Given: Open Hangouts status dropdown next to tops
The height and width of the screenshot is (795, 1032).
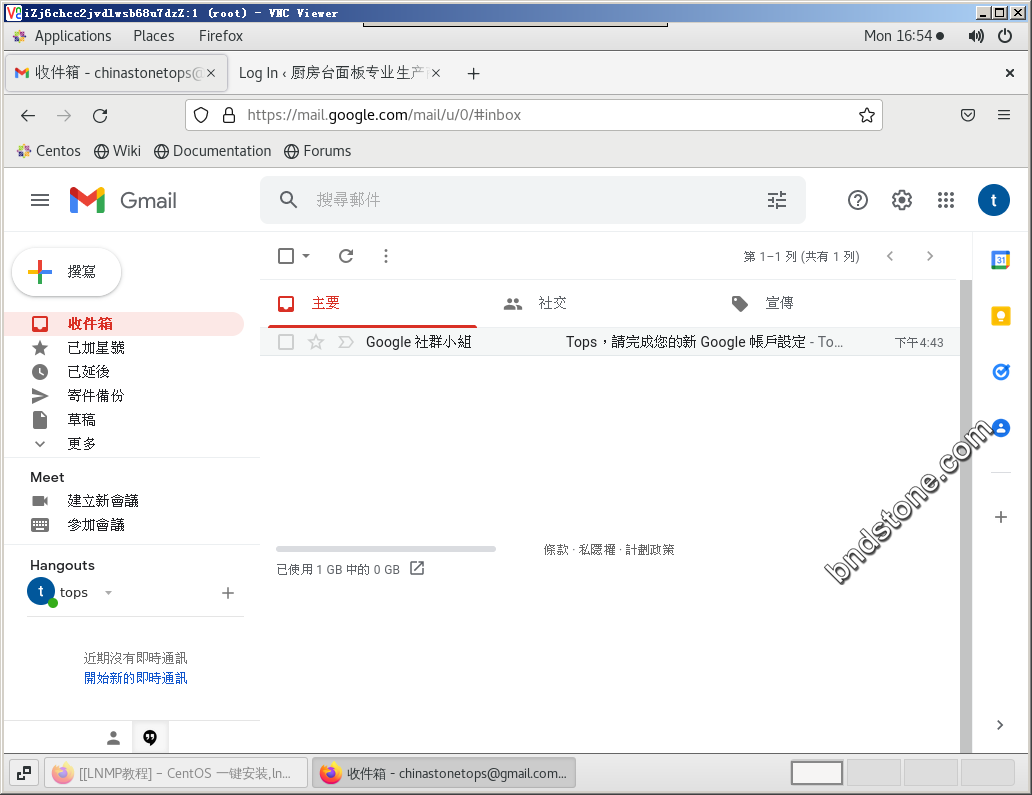Looking at the screenshot, I should (109, 593).
